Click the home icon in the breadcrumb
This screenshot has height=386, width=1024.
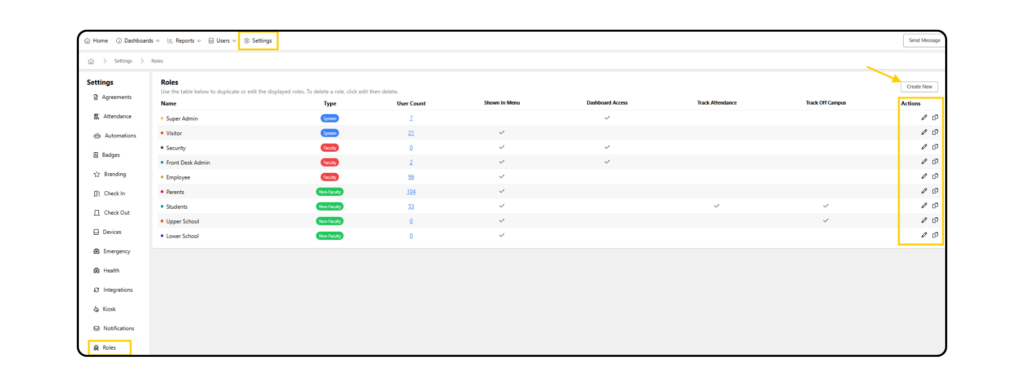tap(91, 61)
